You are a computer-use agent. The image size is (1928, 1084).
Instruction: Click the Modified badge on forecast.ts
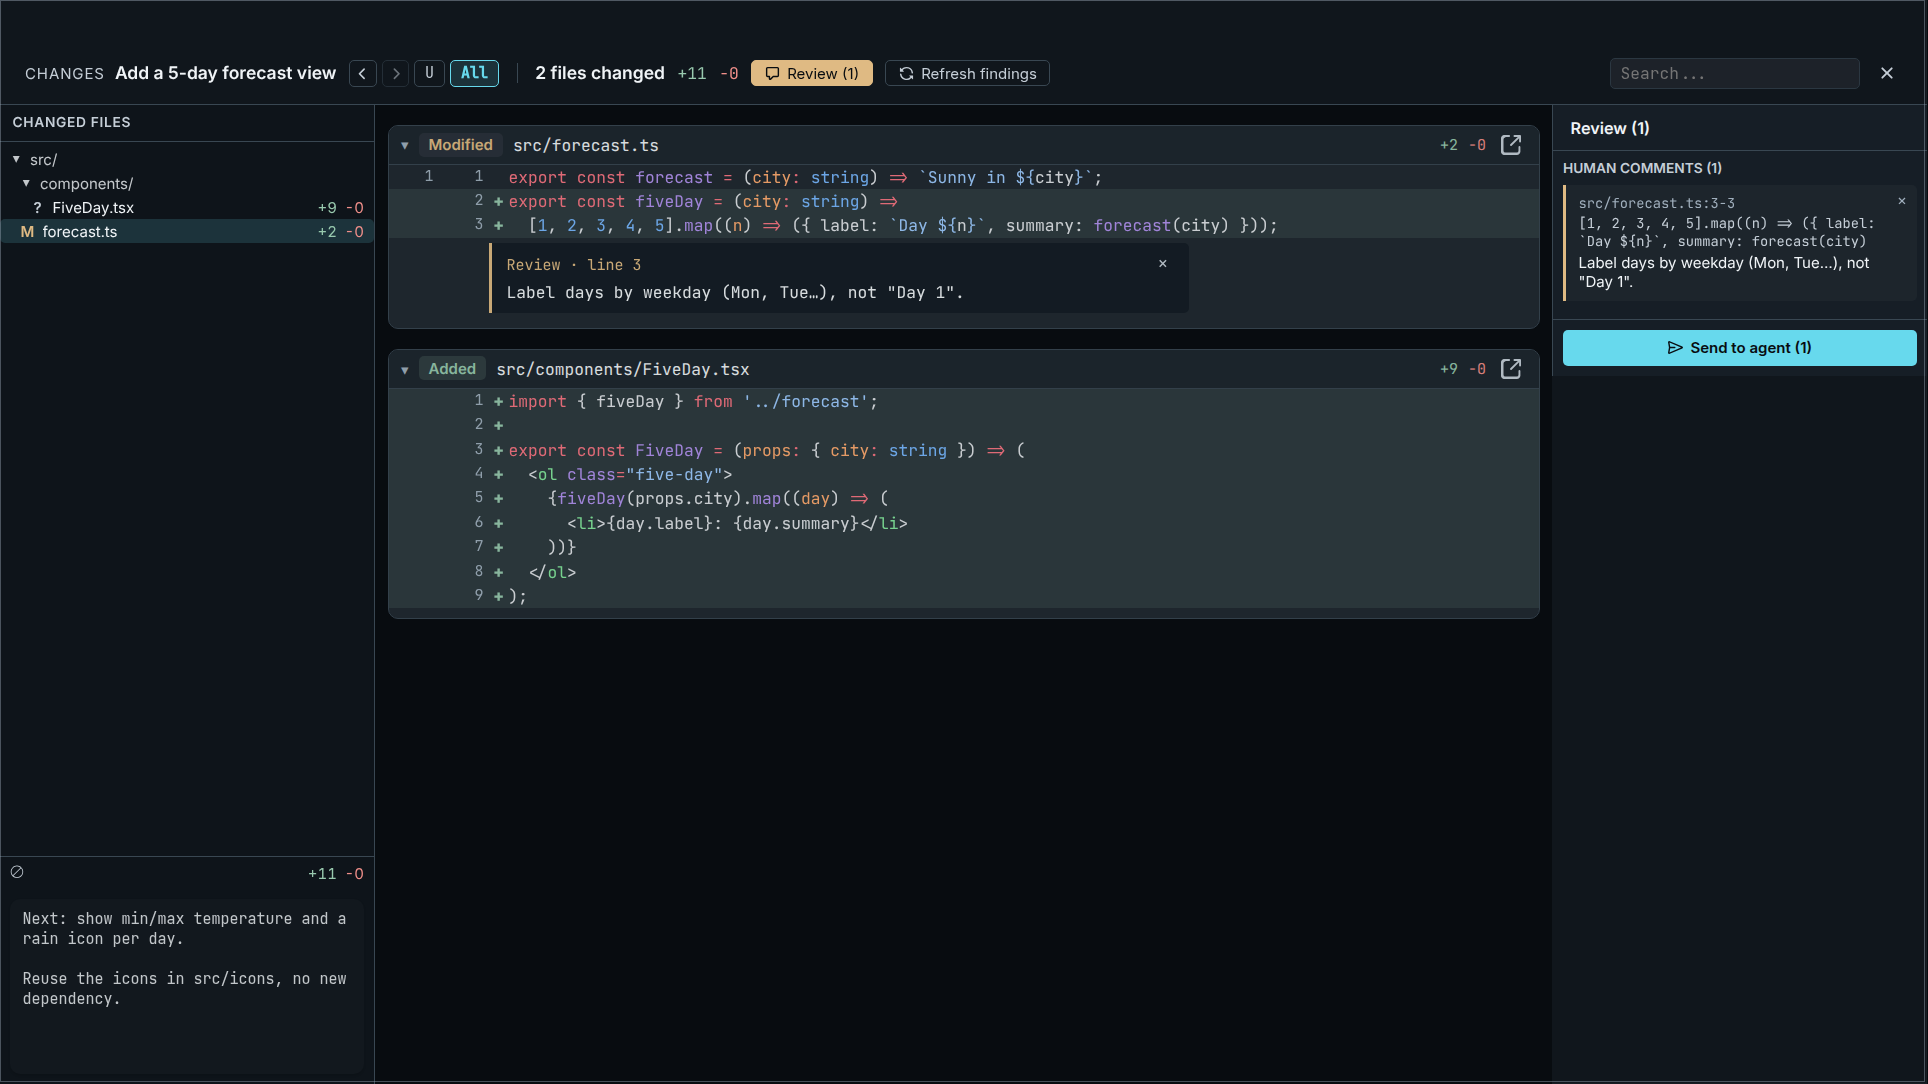pyautogui.click(x=460, y=145)
